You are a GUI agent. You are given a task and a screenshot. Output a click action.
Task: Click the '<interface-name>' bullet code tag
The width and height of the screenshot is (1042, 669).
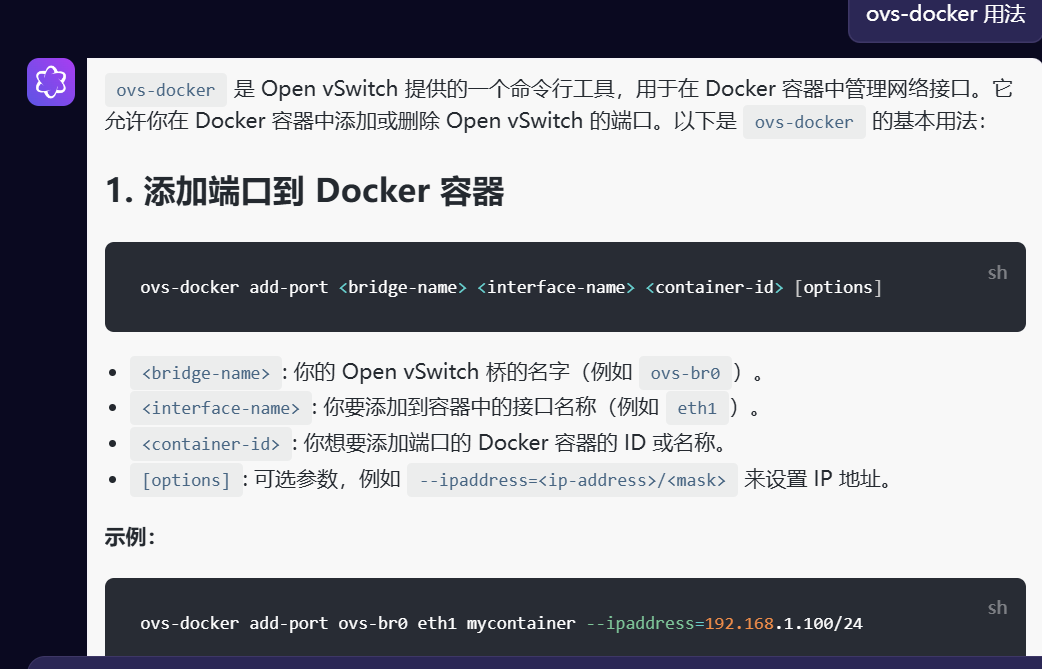[221, 408]
